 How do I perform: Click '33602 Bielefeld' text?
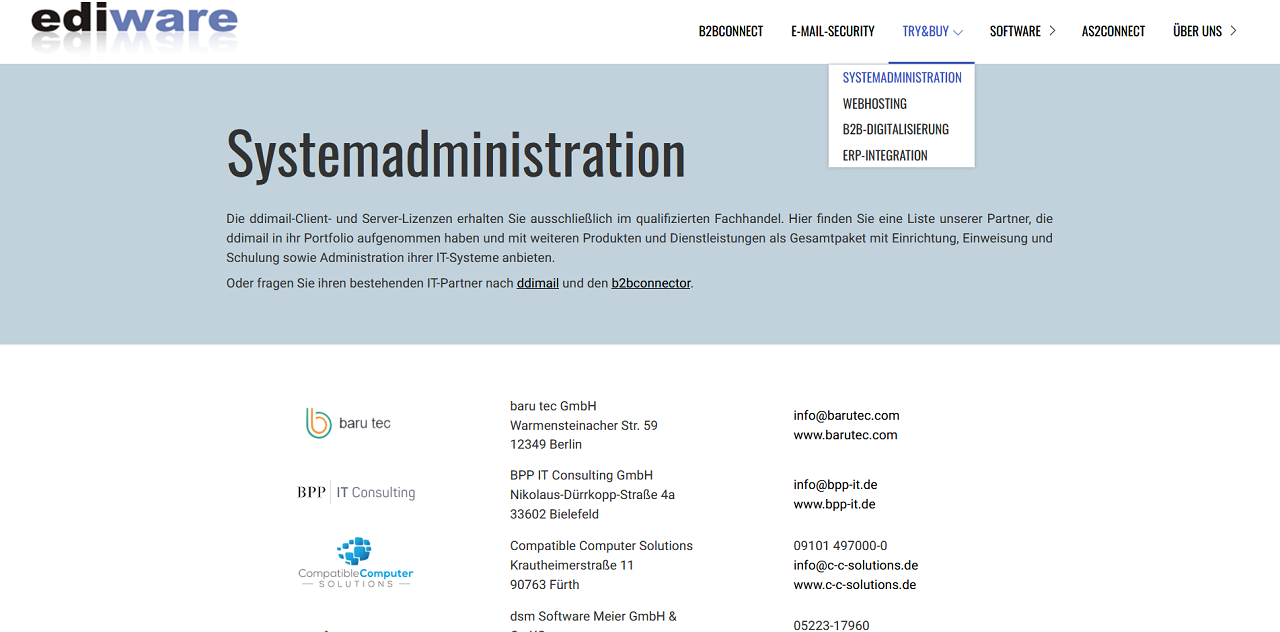coord(555,514)
